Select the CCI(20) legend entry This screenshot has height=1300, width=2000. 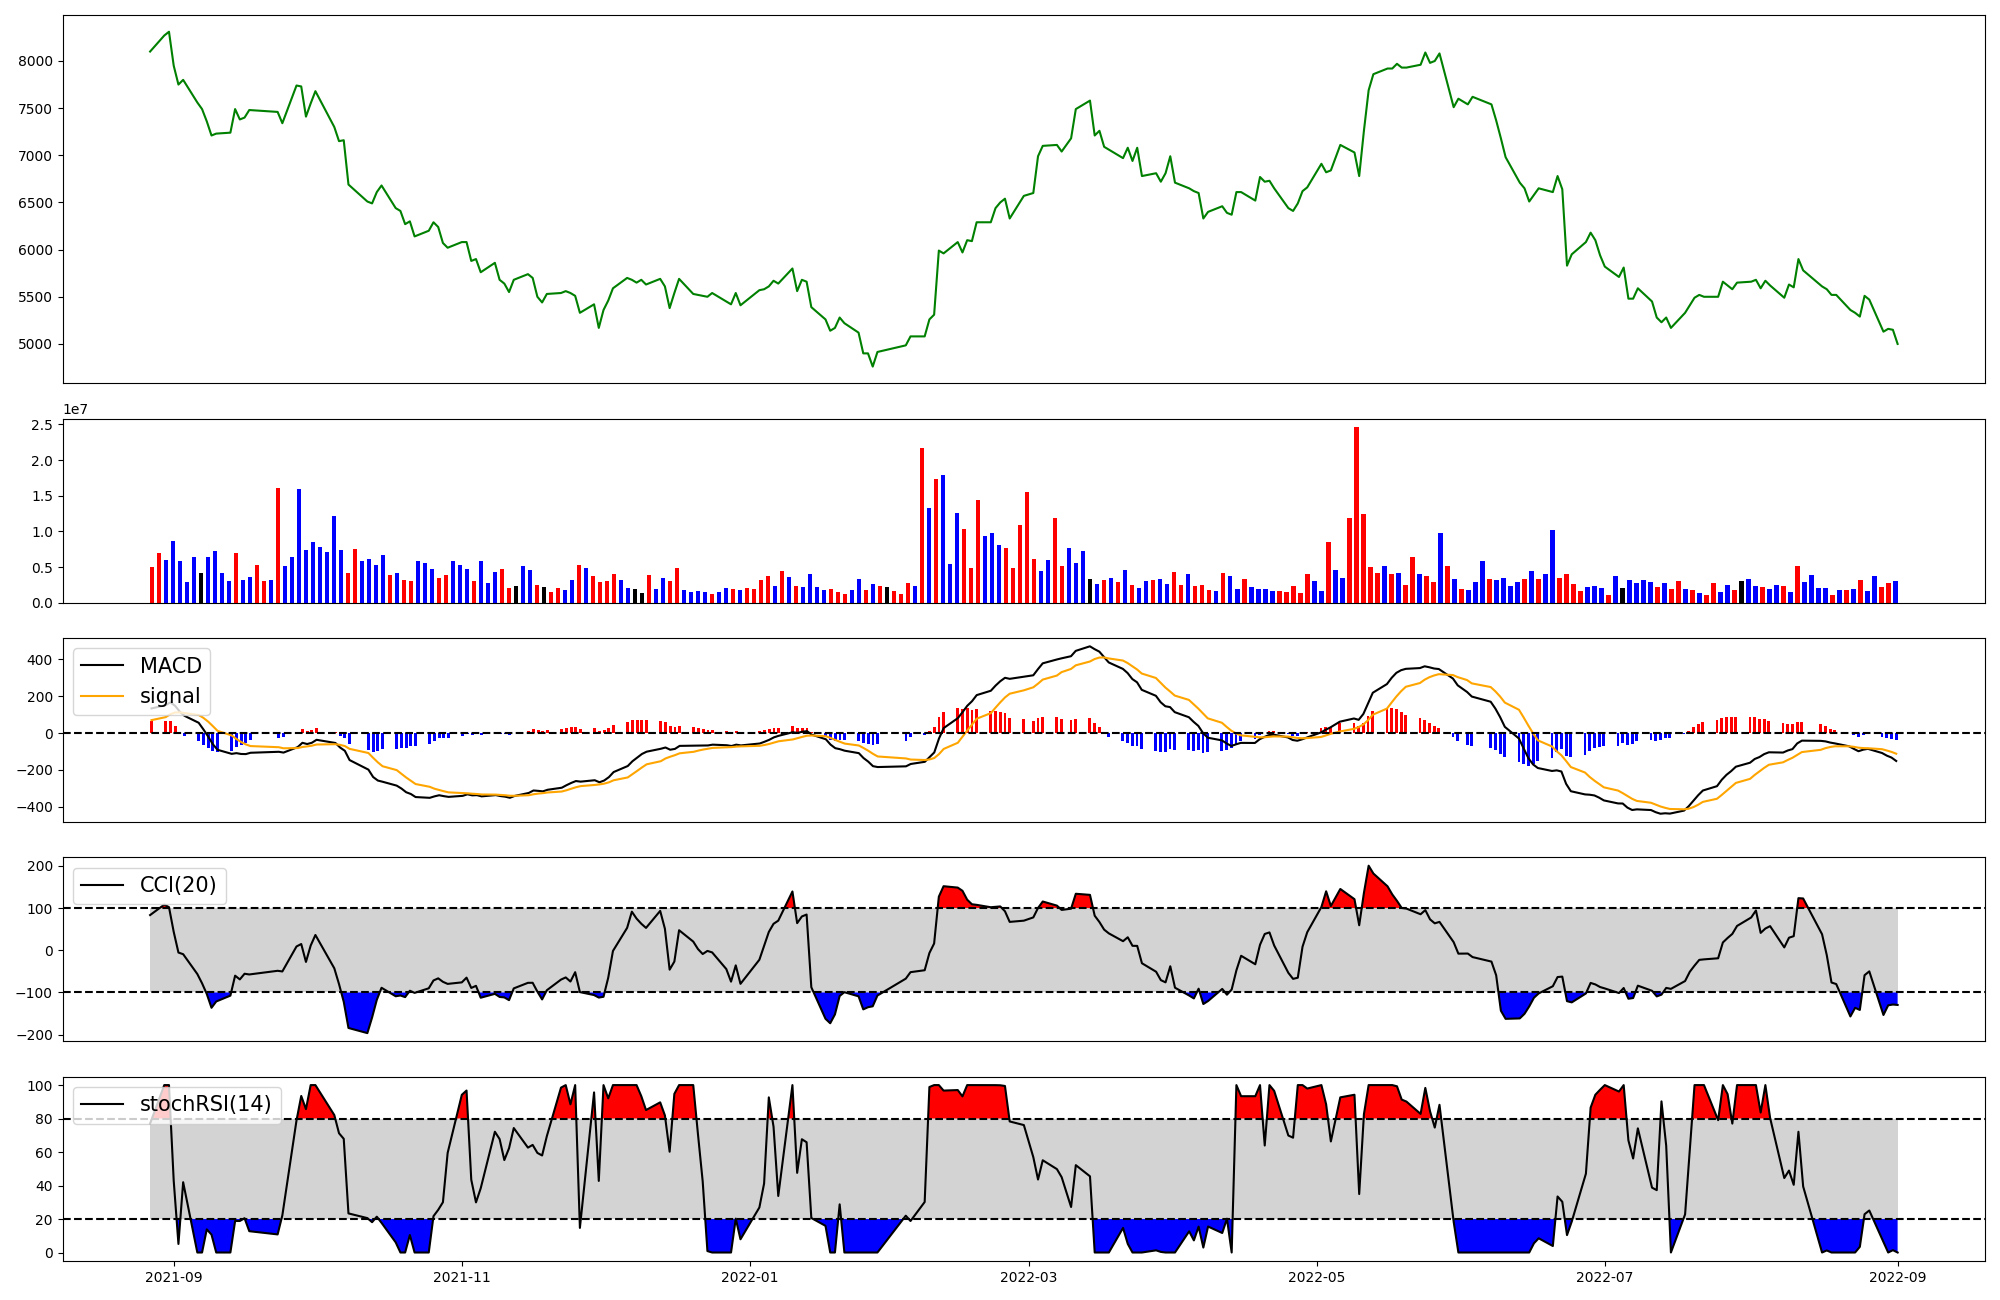(x=177, y=885)
